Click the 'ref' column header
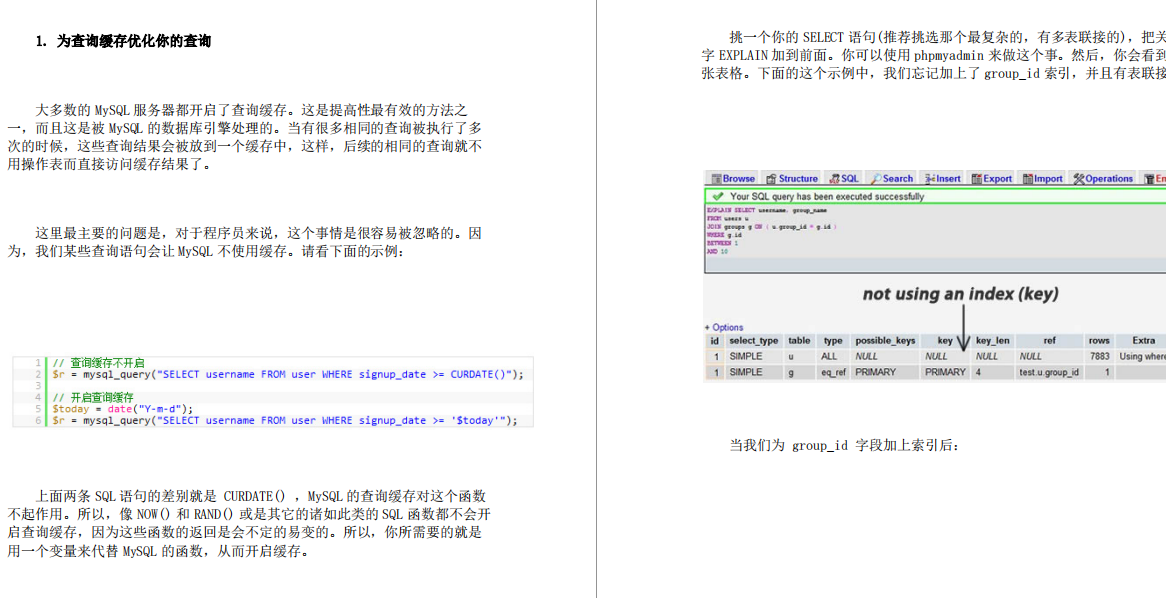1166x598 pixels. (1049, 341)
